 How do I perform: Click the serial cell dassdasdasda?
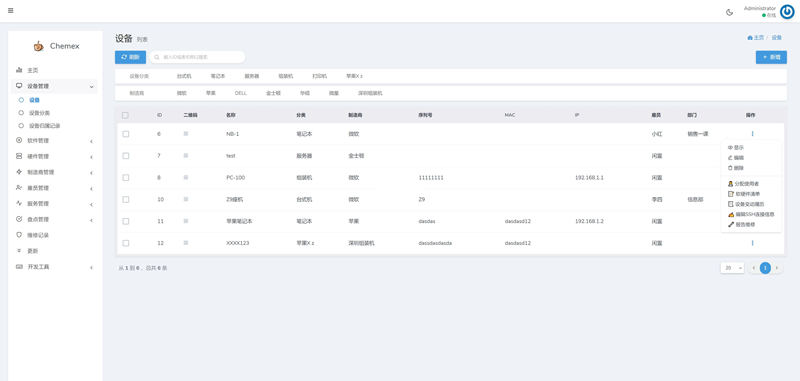click(435, 243)
